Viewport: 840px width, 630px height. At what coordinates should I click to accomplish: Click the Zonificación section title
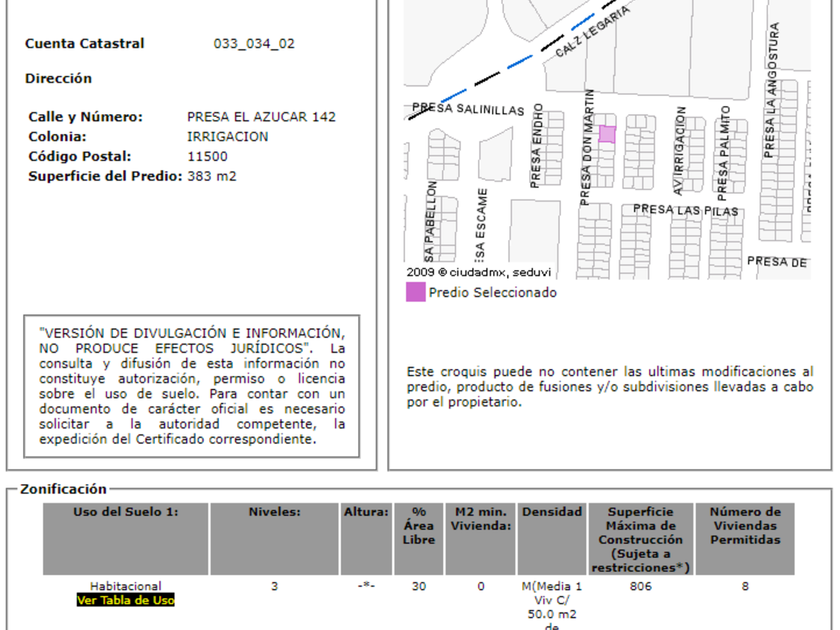tap(63, 489)
